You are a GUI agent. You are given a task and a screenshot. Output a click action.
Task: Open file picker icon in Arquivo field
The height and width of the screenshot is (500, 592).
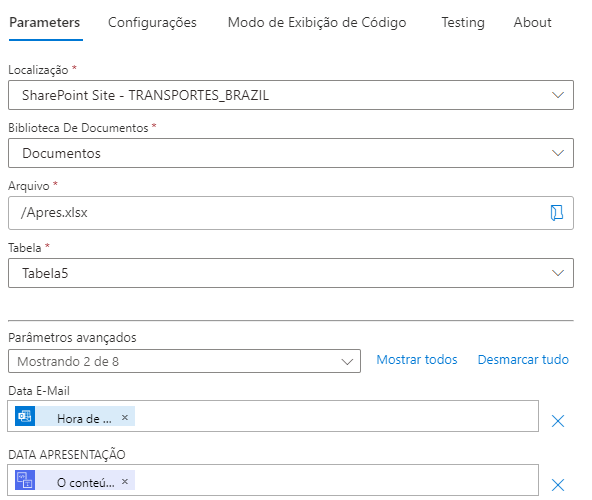pyautogui.click(x=557, y=213)
